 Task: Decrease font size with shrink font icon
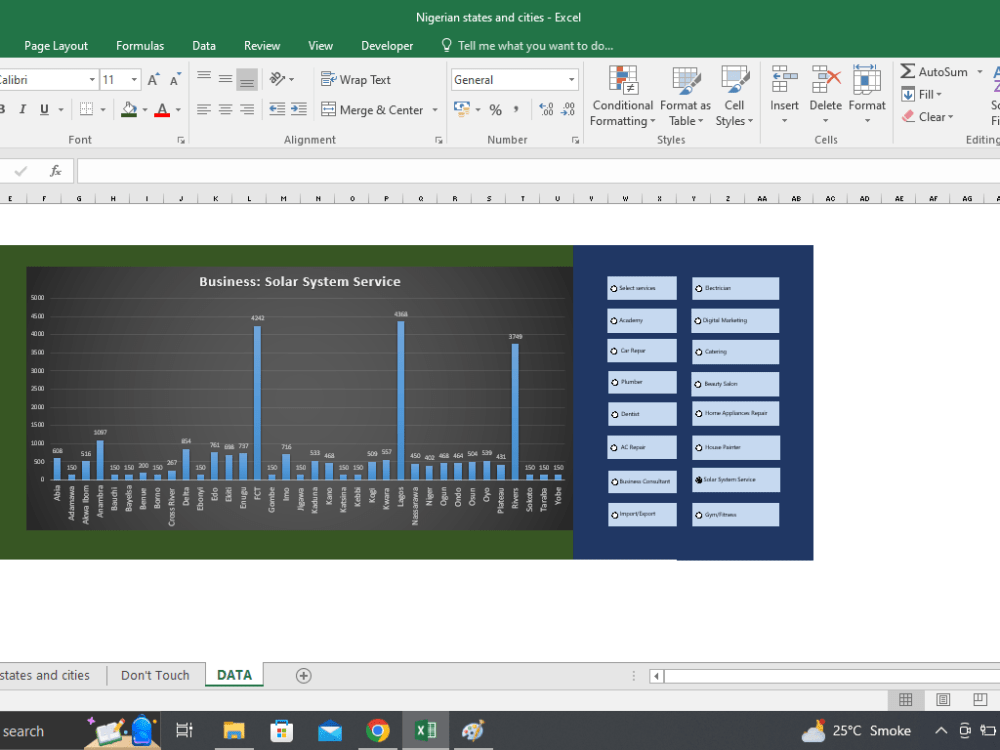(x=175, y=80)
